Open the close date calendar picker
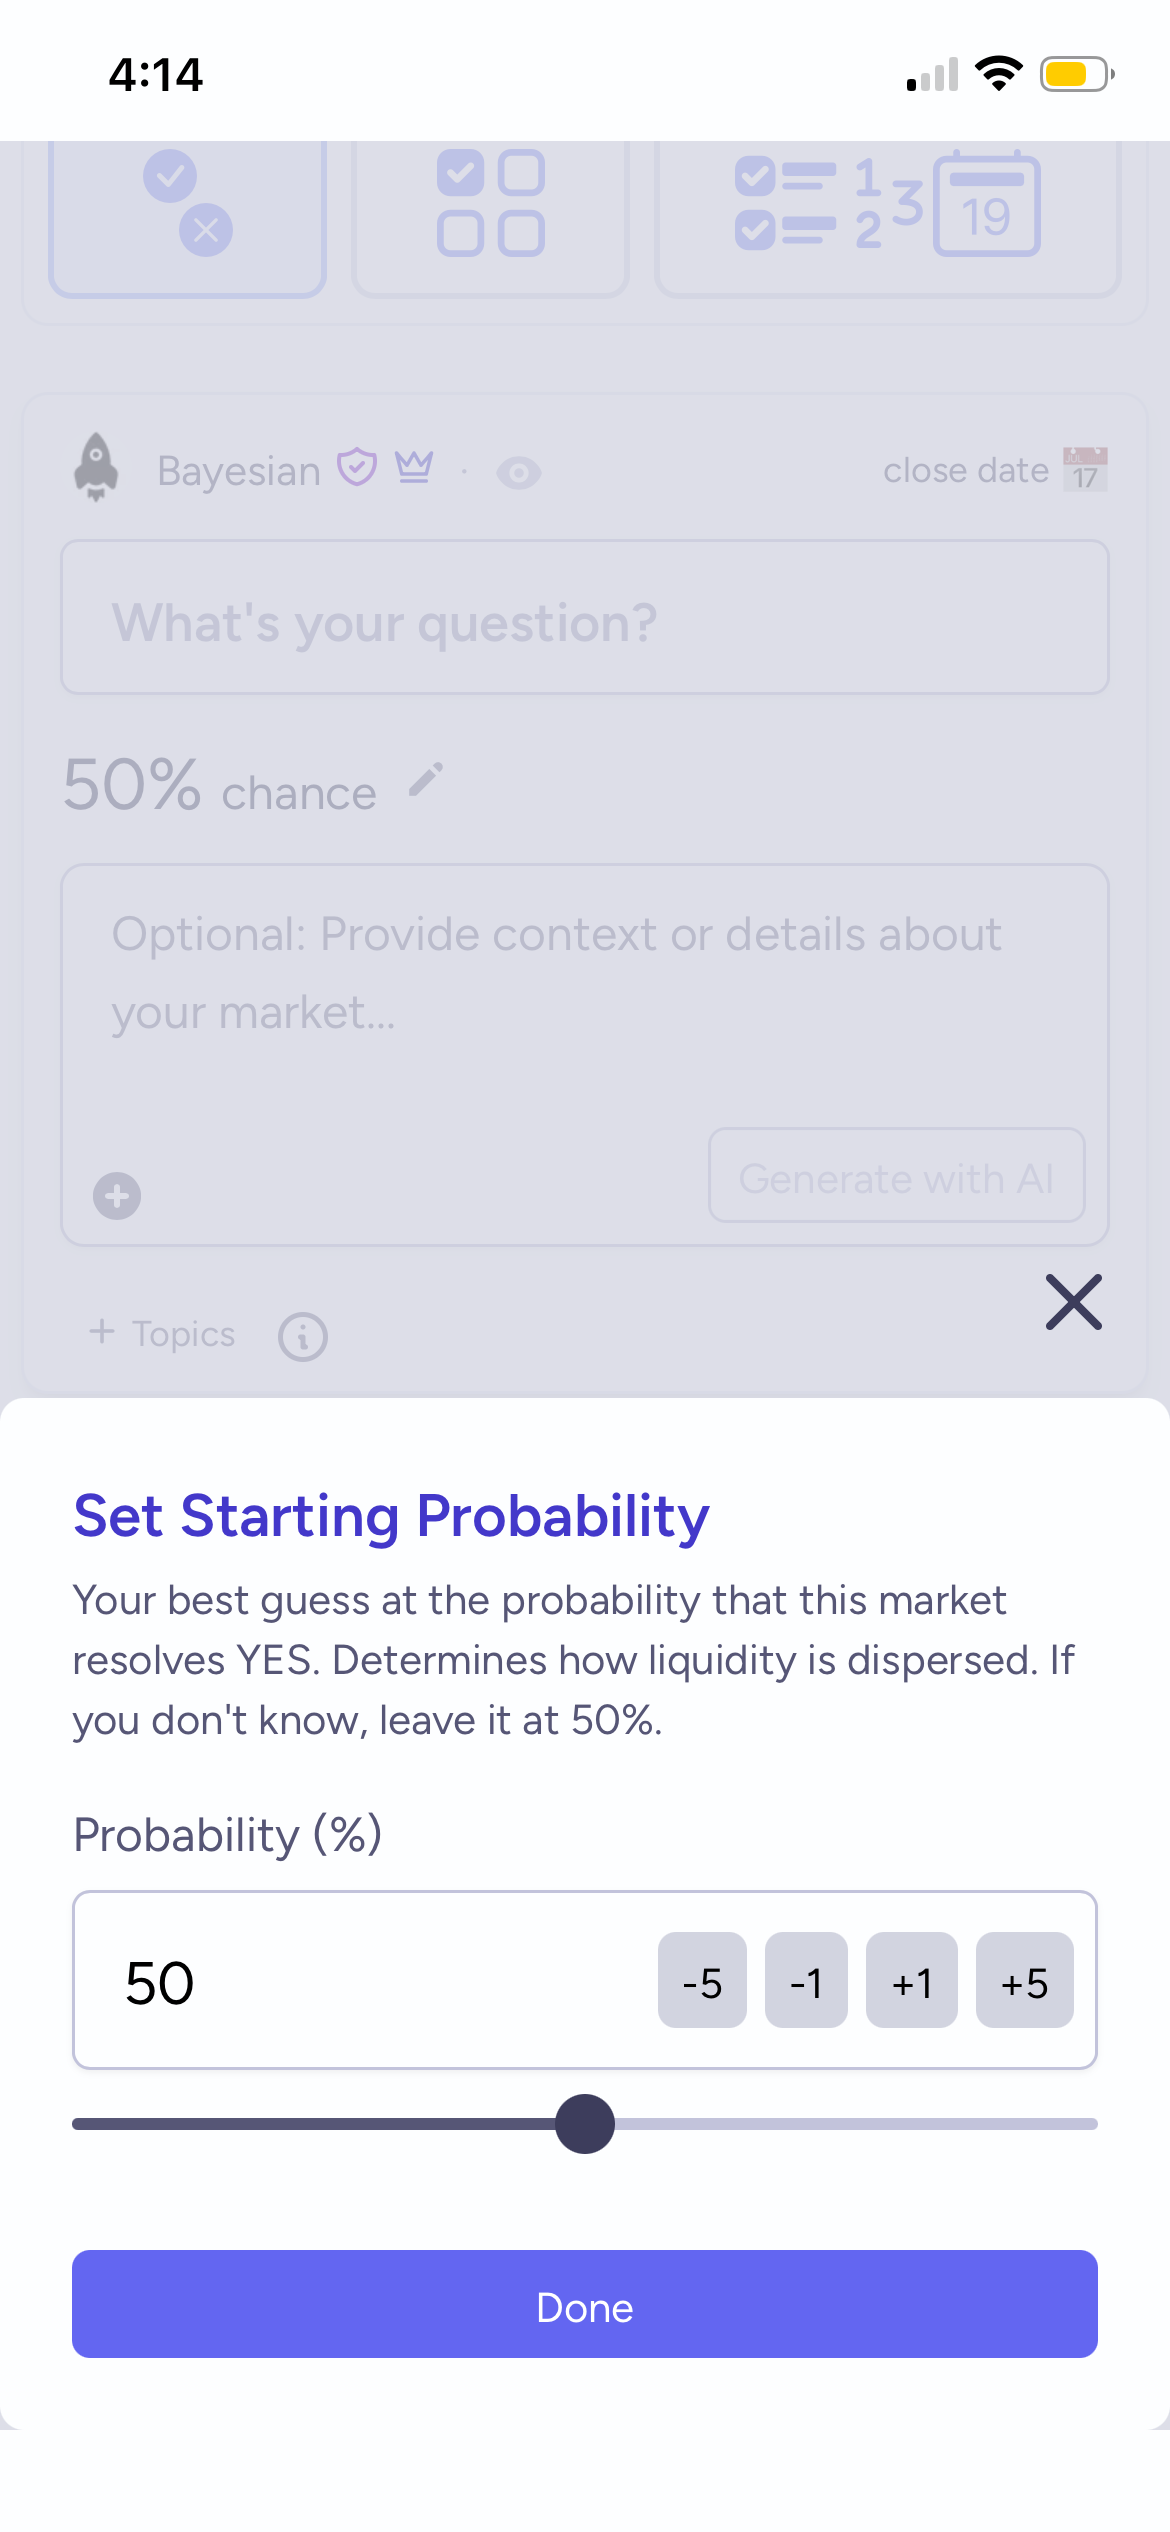This screenshot has width=1170, height=2532. click(x=1084, y=469)
